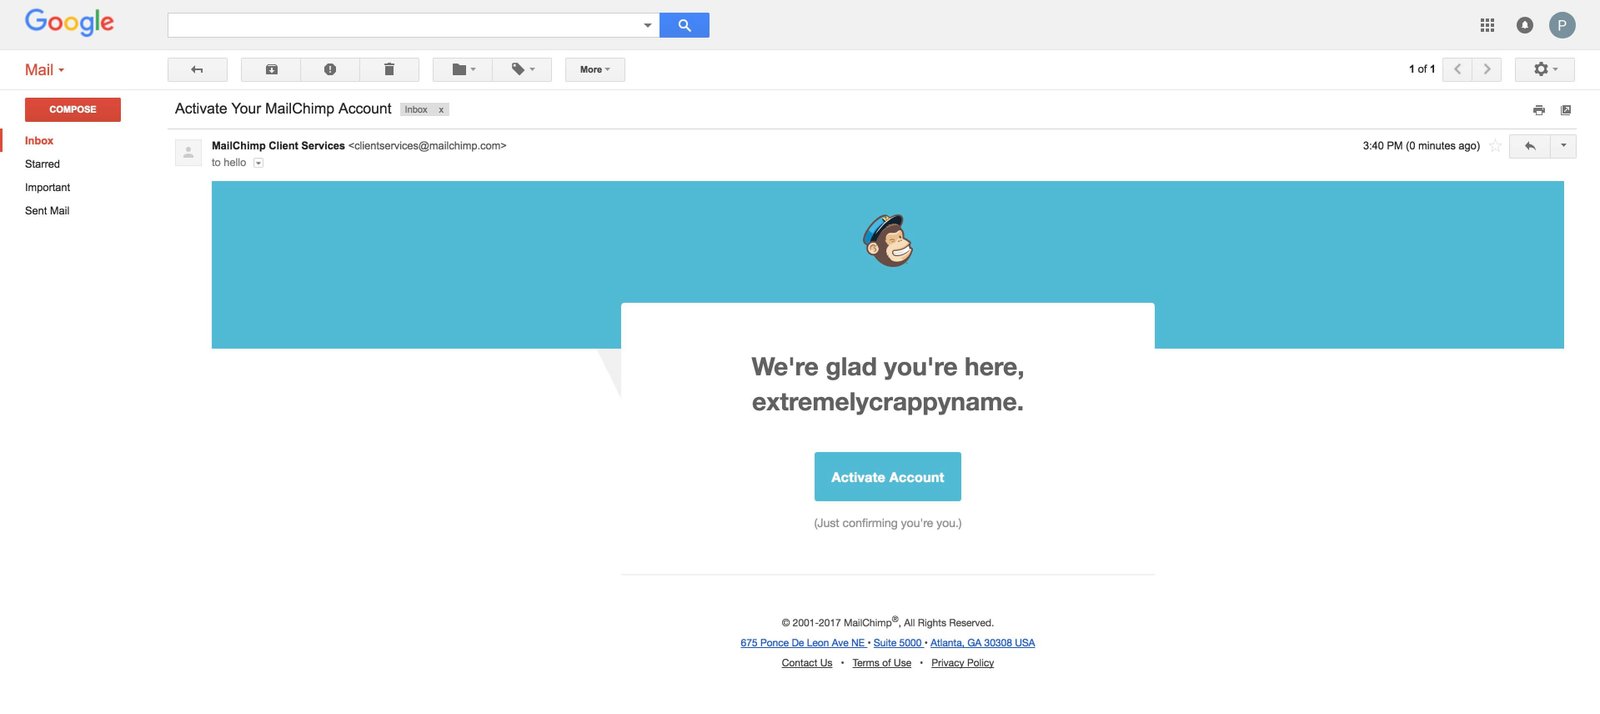1600x714 pixels.
Task: Go to the older conversation arrow
Action: click(1487, 69)
